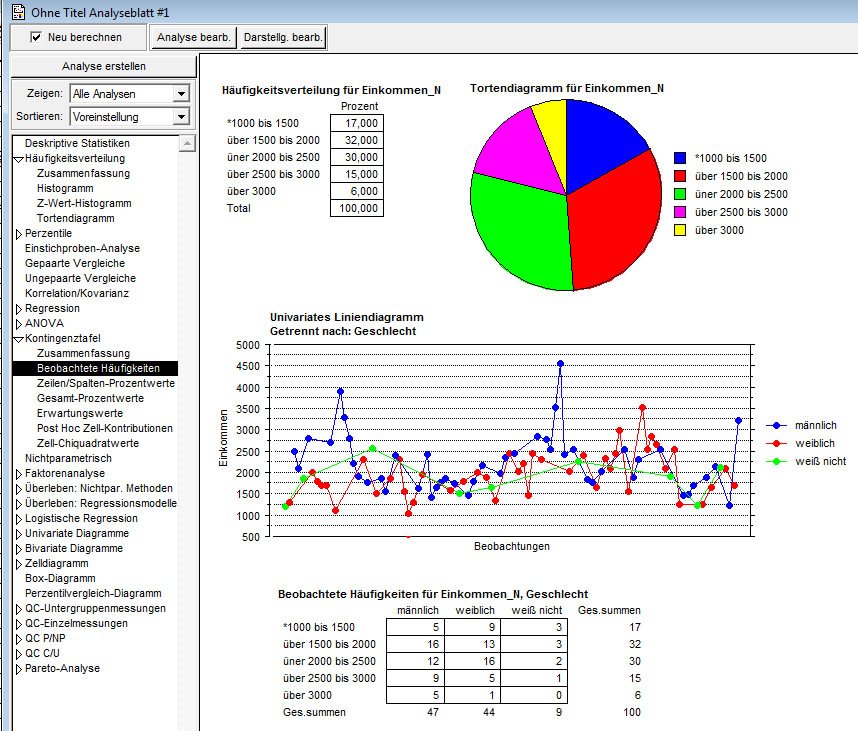
Task: Expand the QC P/NP tree node
Action: [x=19, y=639]
